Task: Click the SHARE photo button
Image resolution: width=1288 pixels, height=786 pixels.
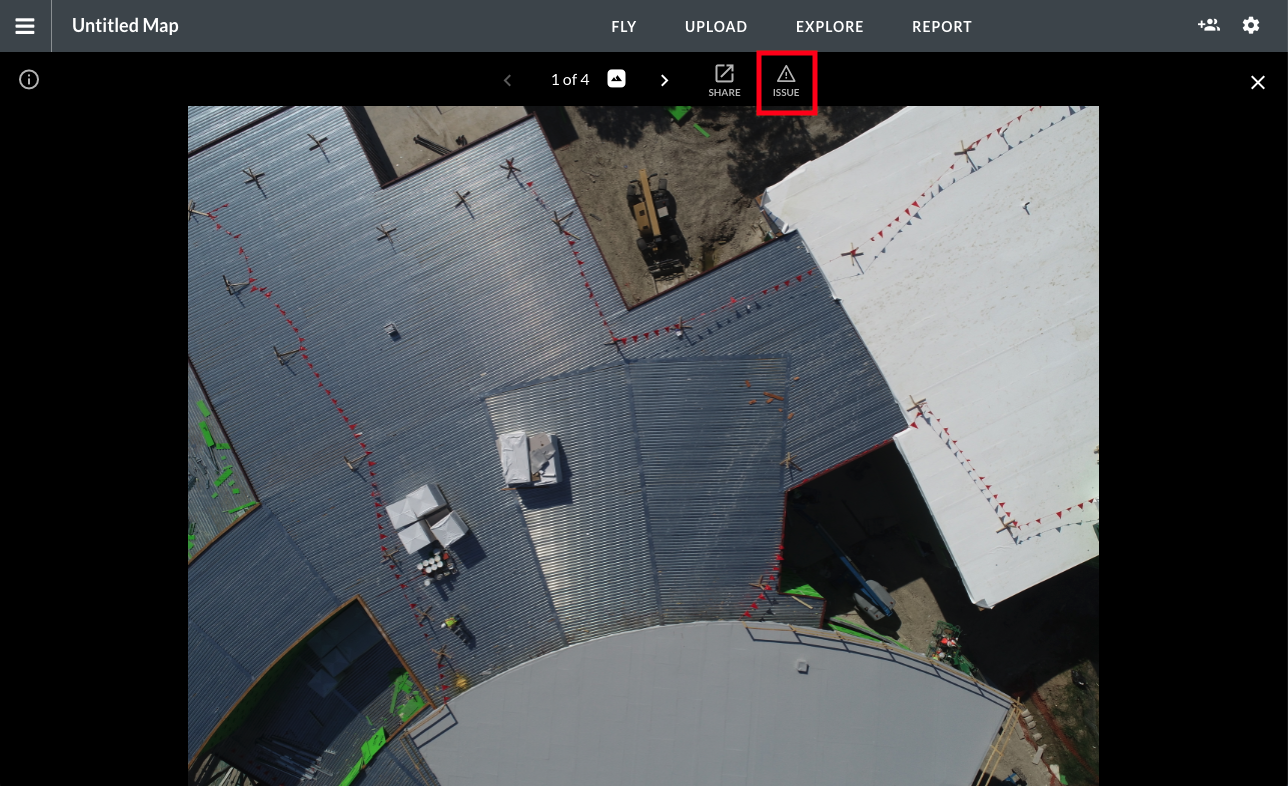Action: (724, 81)
